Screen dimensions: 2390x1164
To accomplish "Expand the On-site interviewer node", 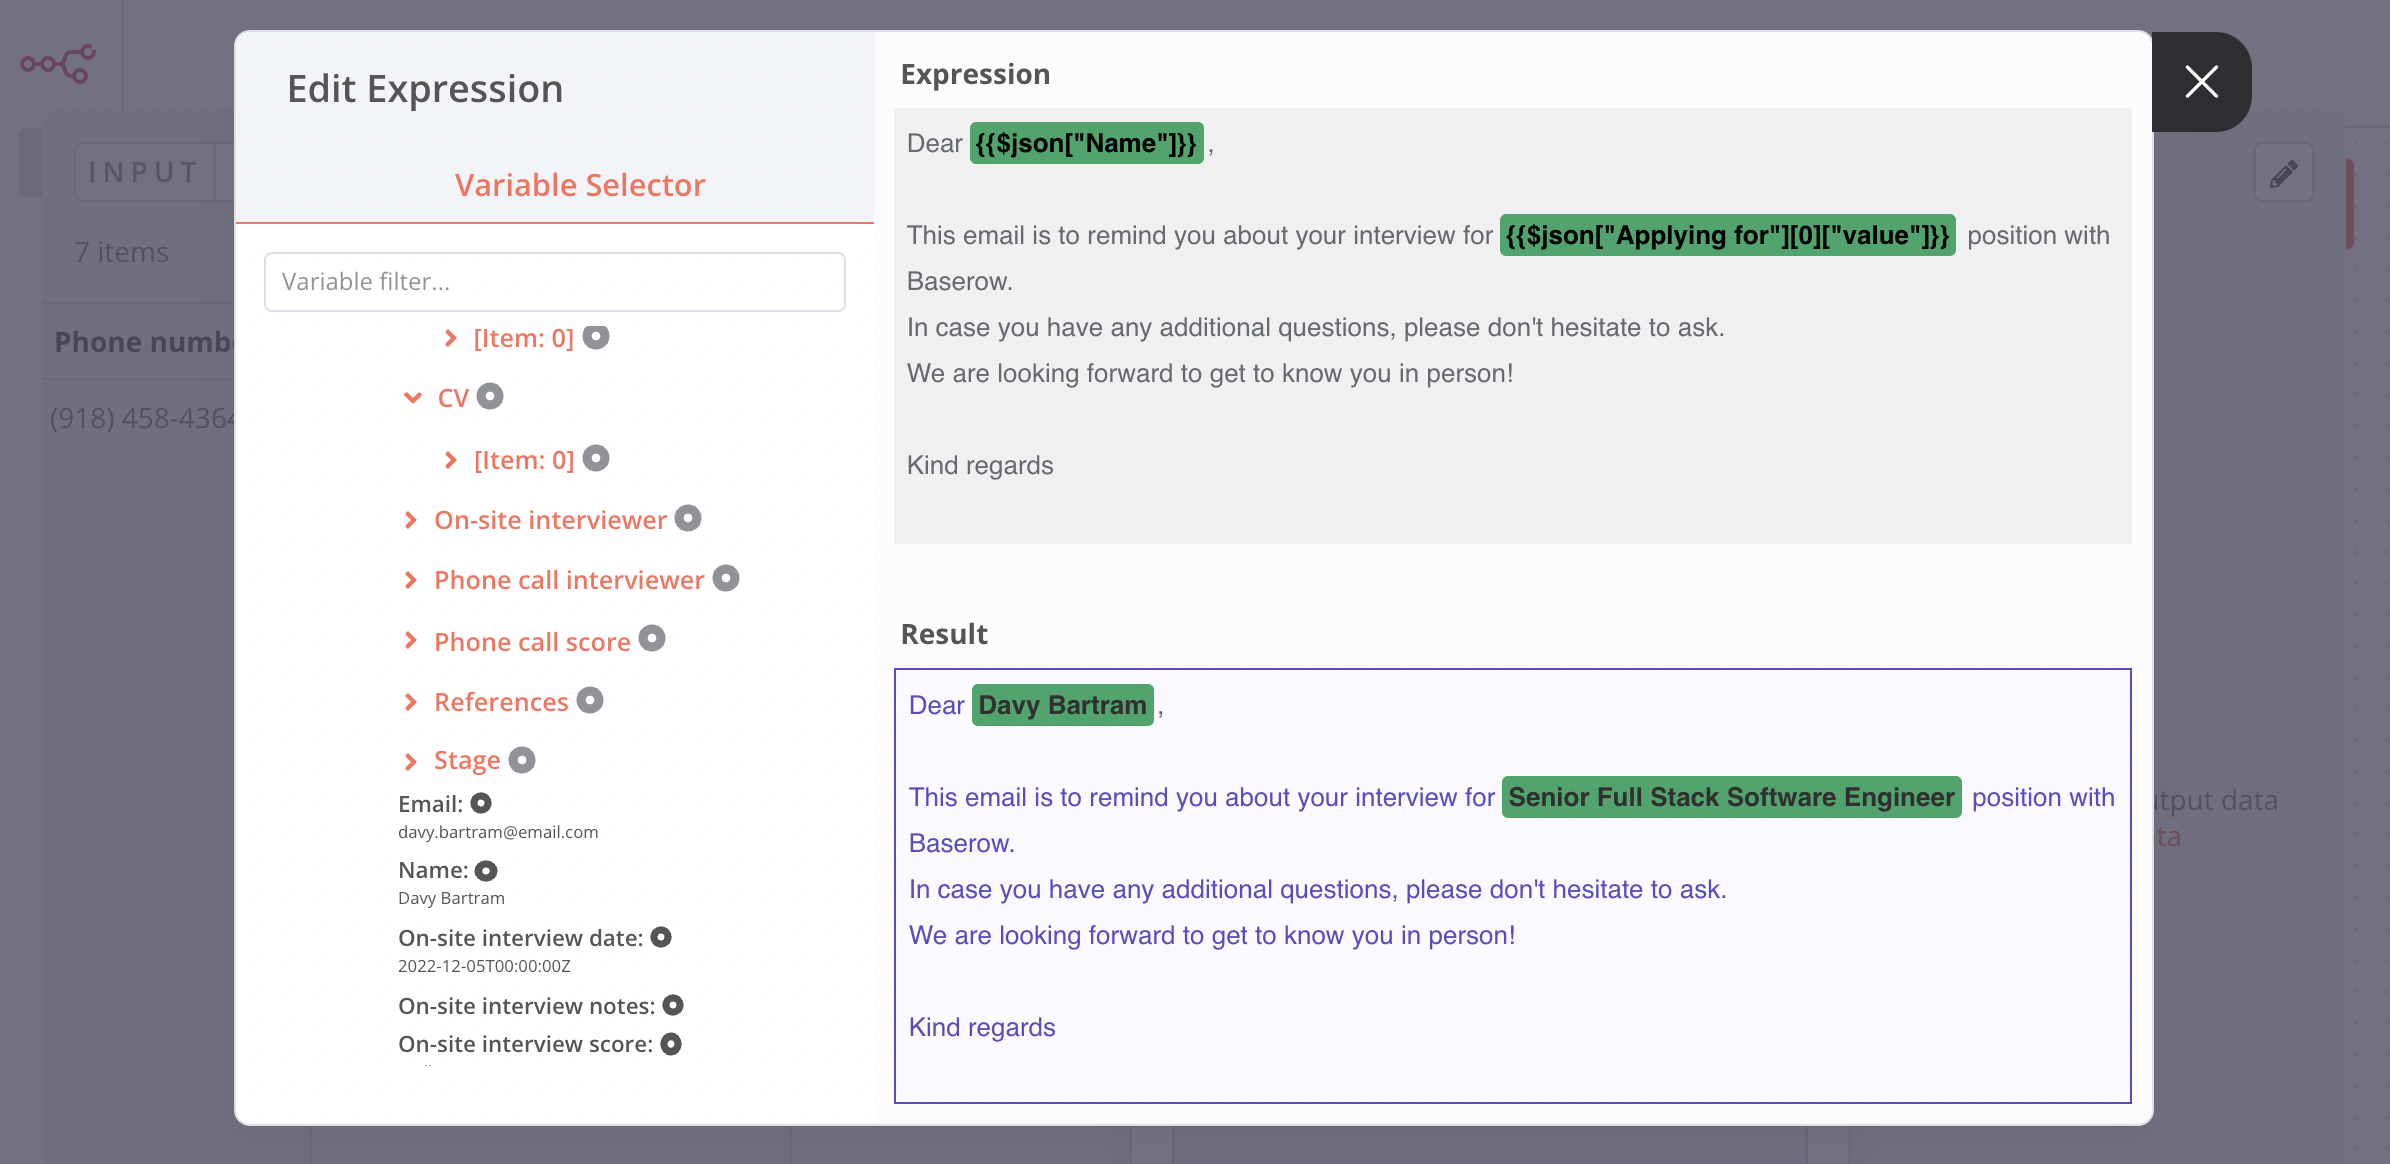I will [x=410, y=520].
